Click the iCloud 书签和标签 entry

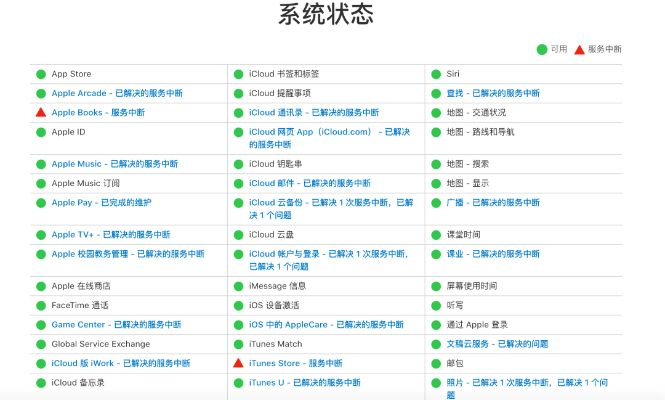pos(284,74)
